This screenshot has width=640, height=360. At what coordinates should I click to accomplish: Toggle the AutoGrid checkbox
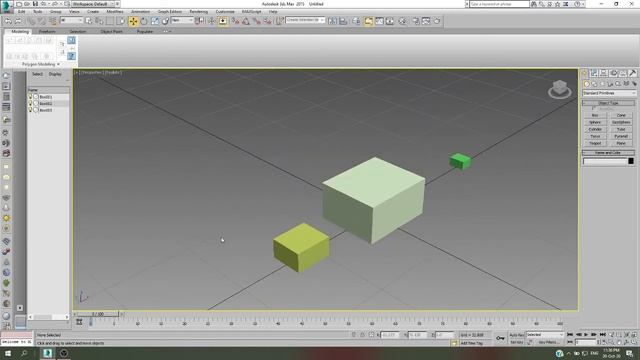pos(593,109)
